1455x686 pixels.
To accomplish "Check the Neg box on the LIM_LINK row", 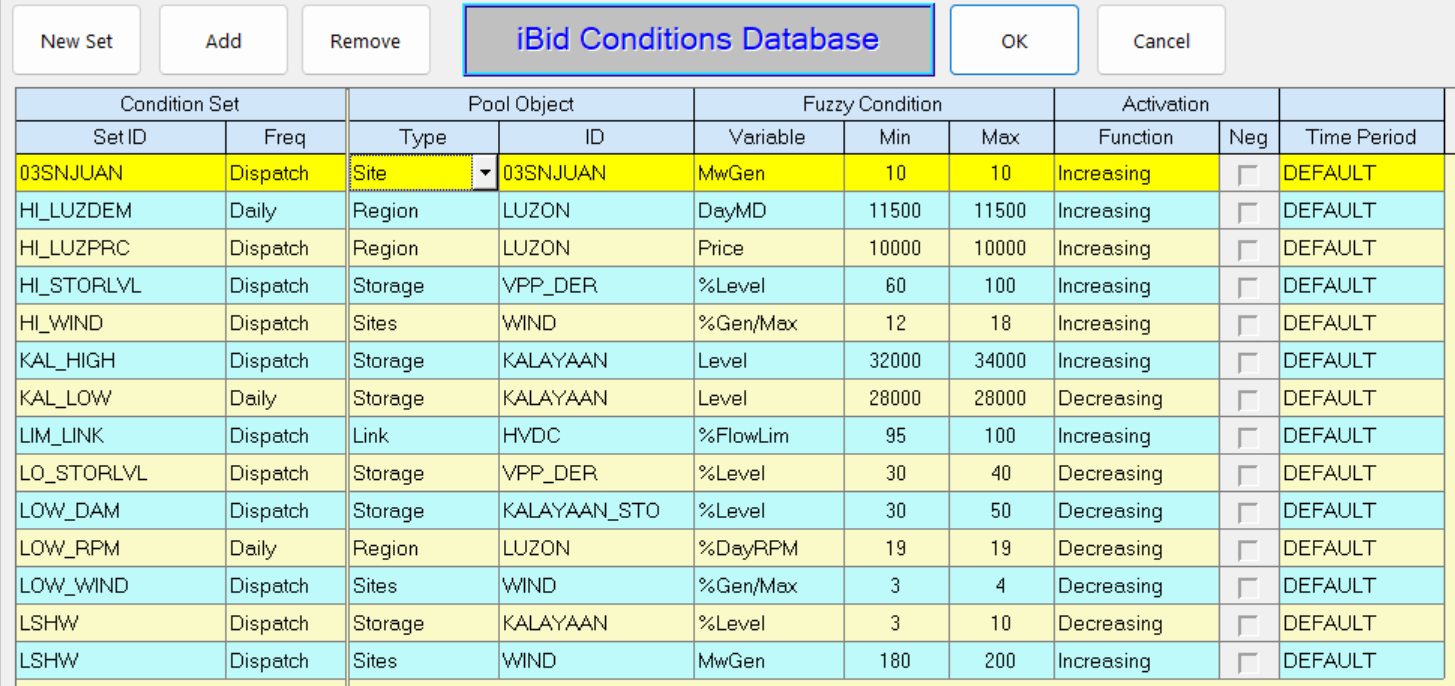I will 1248,435.
